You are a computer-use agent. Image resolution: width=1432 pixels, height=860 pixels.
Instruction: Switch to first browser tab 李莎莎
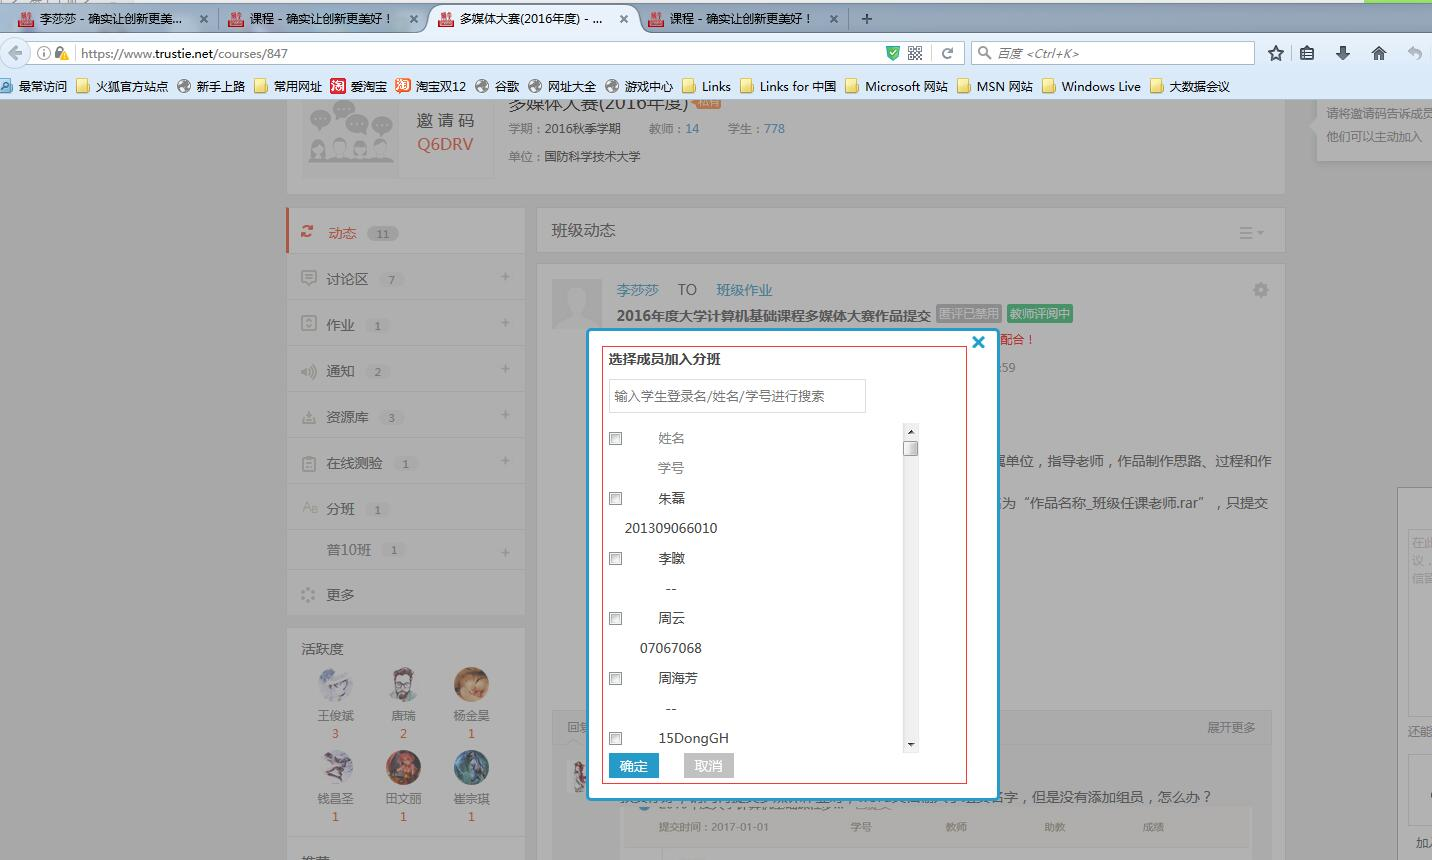[112, 19]
